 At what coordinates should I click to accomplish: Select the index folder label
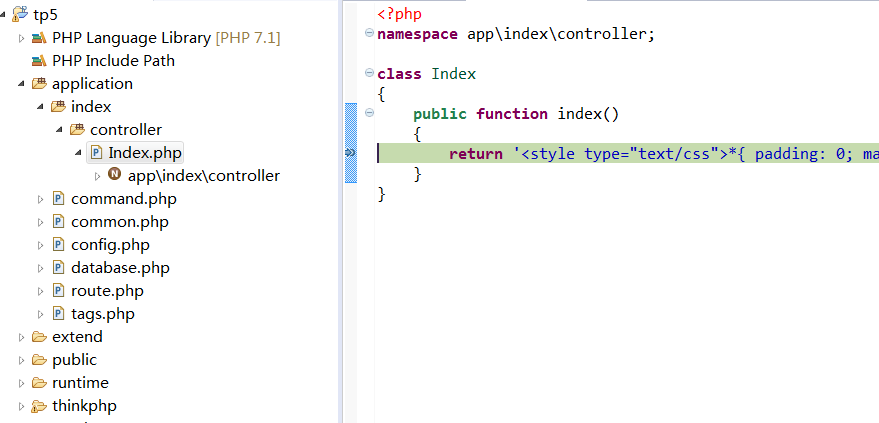point(91,107)
